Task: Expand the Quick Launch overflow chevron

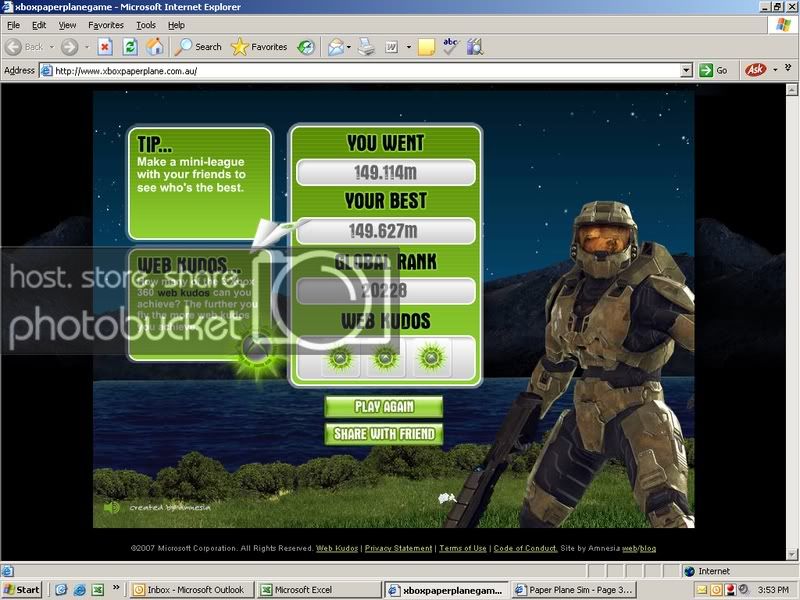Action: (x=116, y=587)
